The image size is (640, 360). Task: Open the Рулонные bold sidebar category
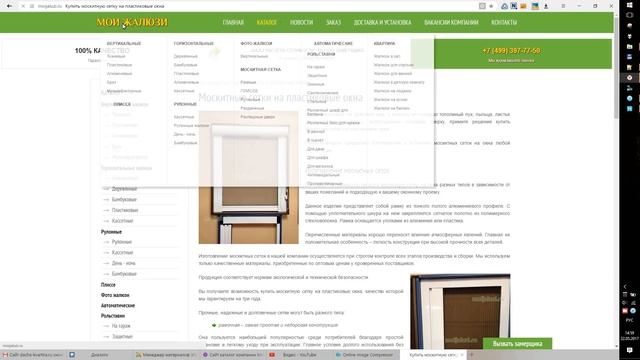[111, 232]
